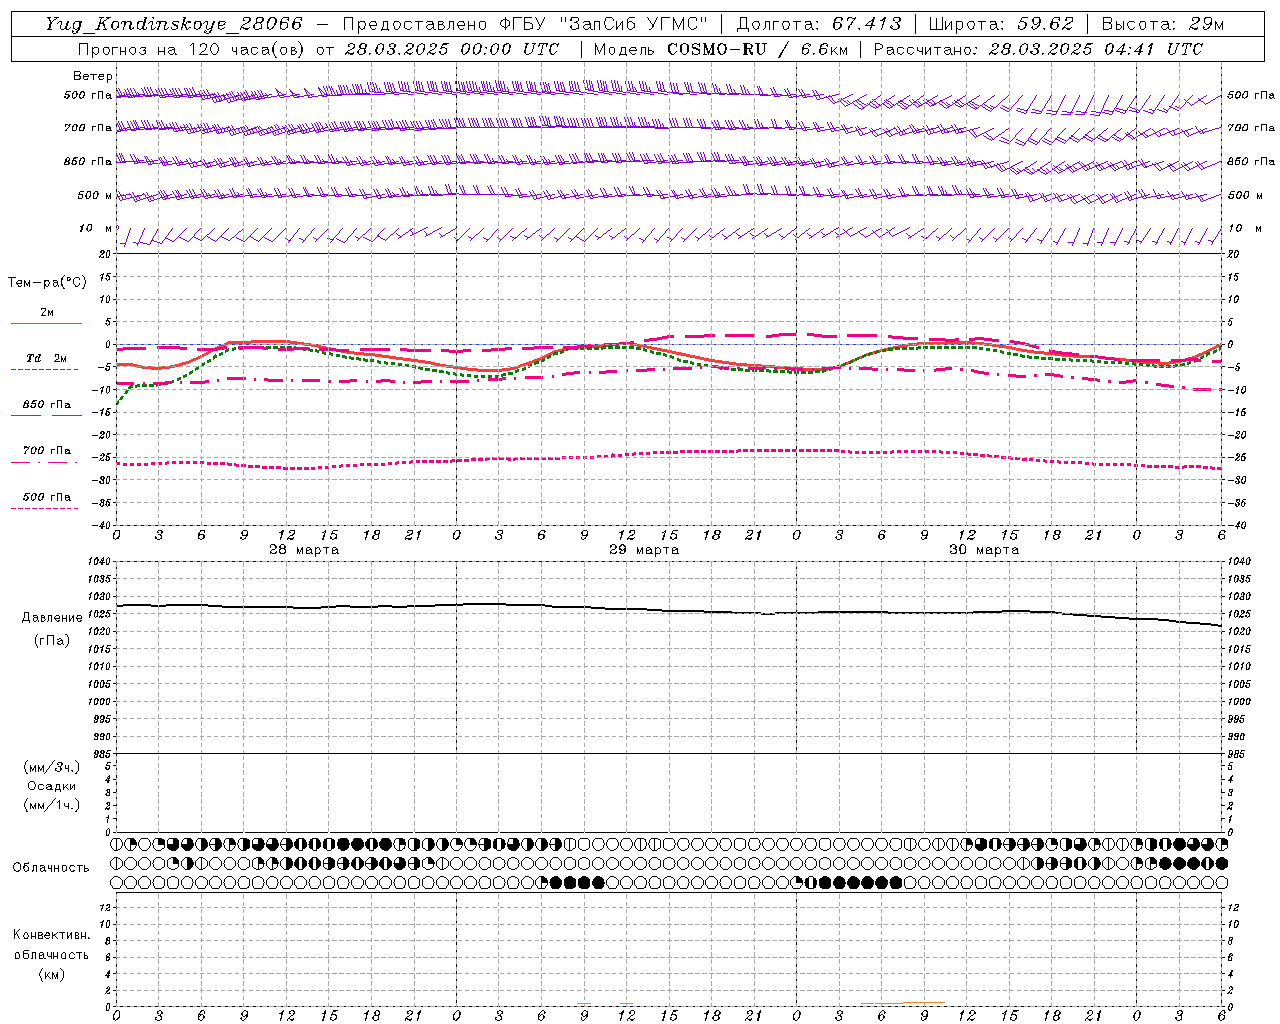Click the 28 марта date label
Screen dimensions: 1280x1024
304,550
